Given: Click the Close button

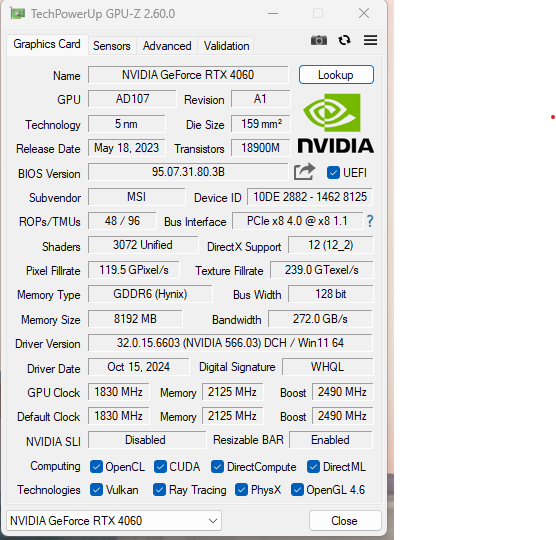Looking at the screenshot, I should (x=345, y=520).
